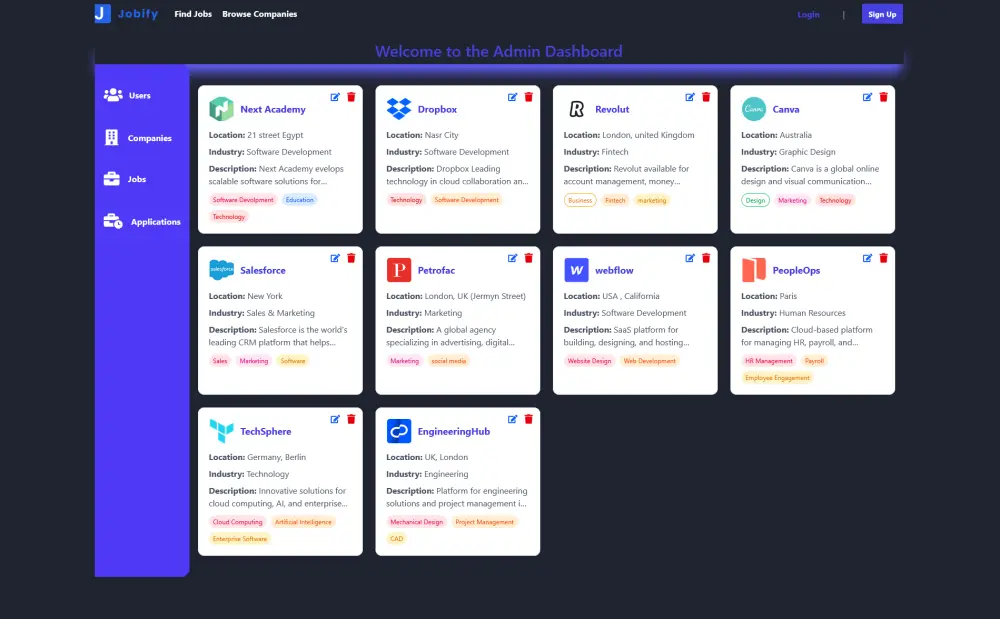The image size is (1000, 619).
Task: Click the Revolut R logo
Action: pos(576,109)
